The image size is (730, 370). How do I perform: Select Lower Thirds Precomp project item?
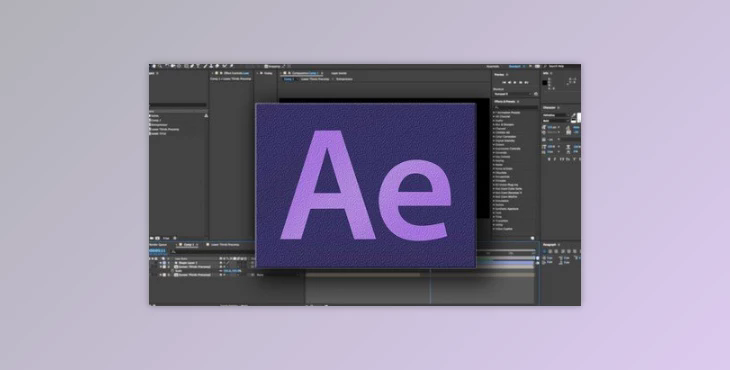tap(165, 129)
